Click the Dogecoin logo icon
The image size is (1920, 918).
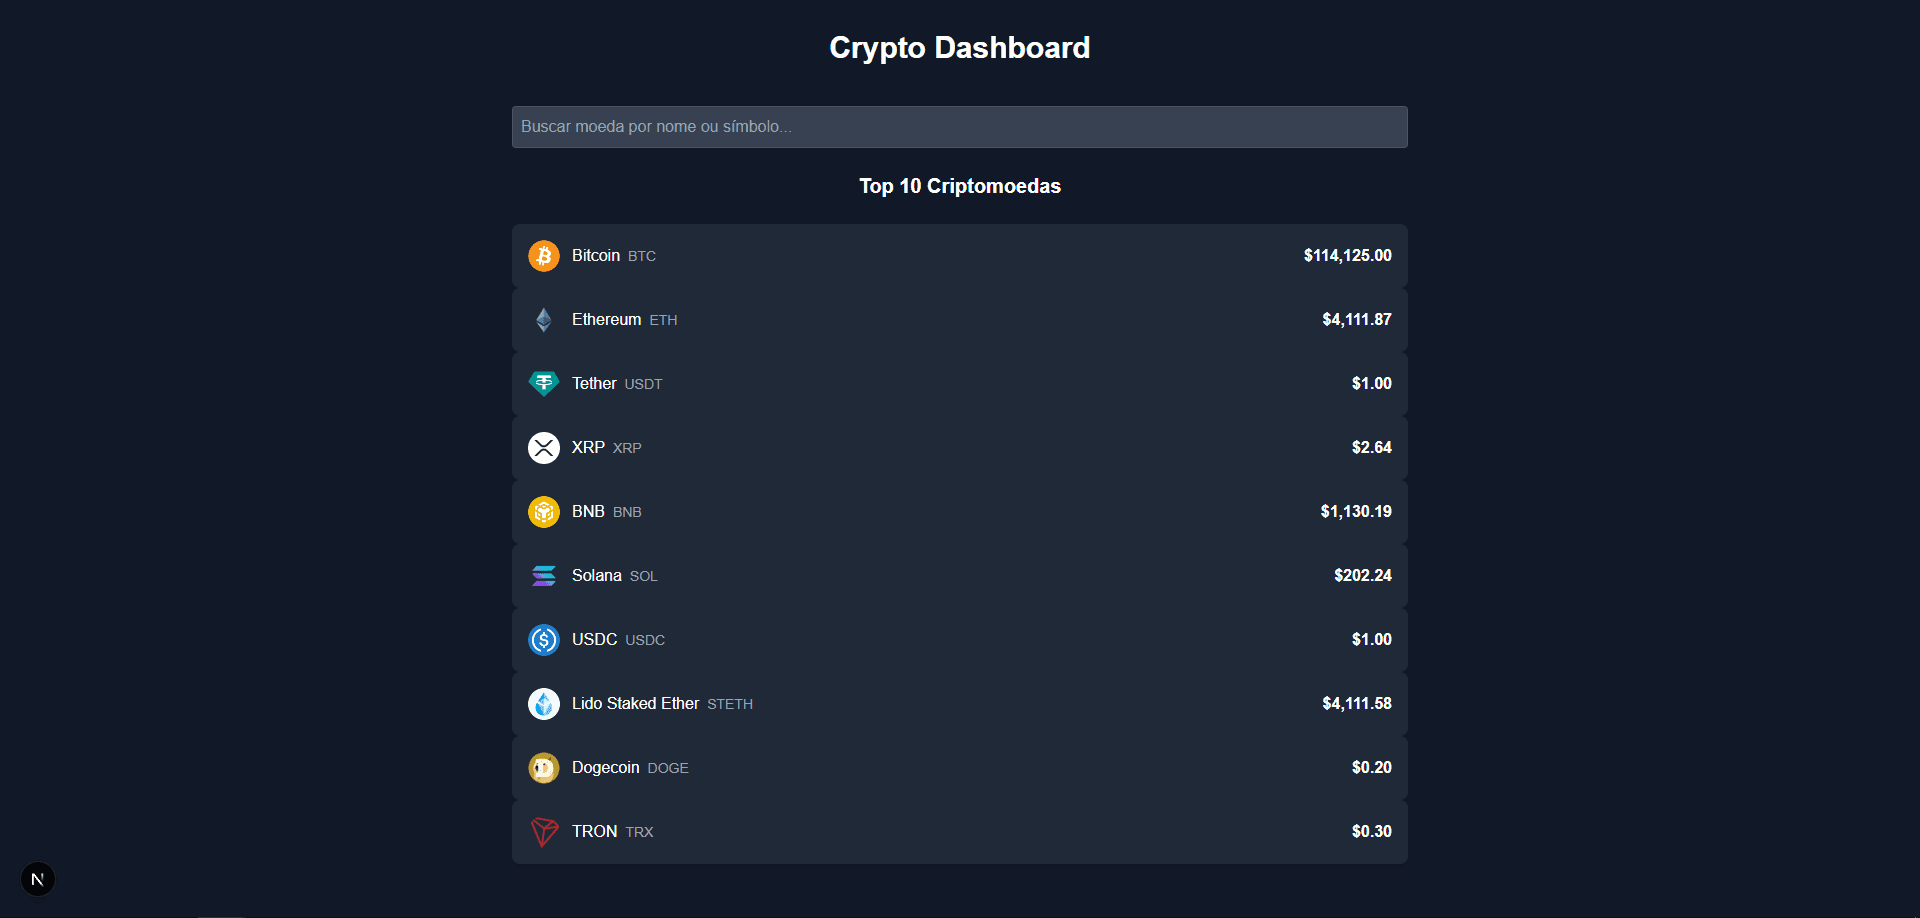pos(544,767)
